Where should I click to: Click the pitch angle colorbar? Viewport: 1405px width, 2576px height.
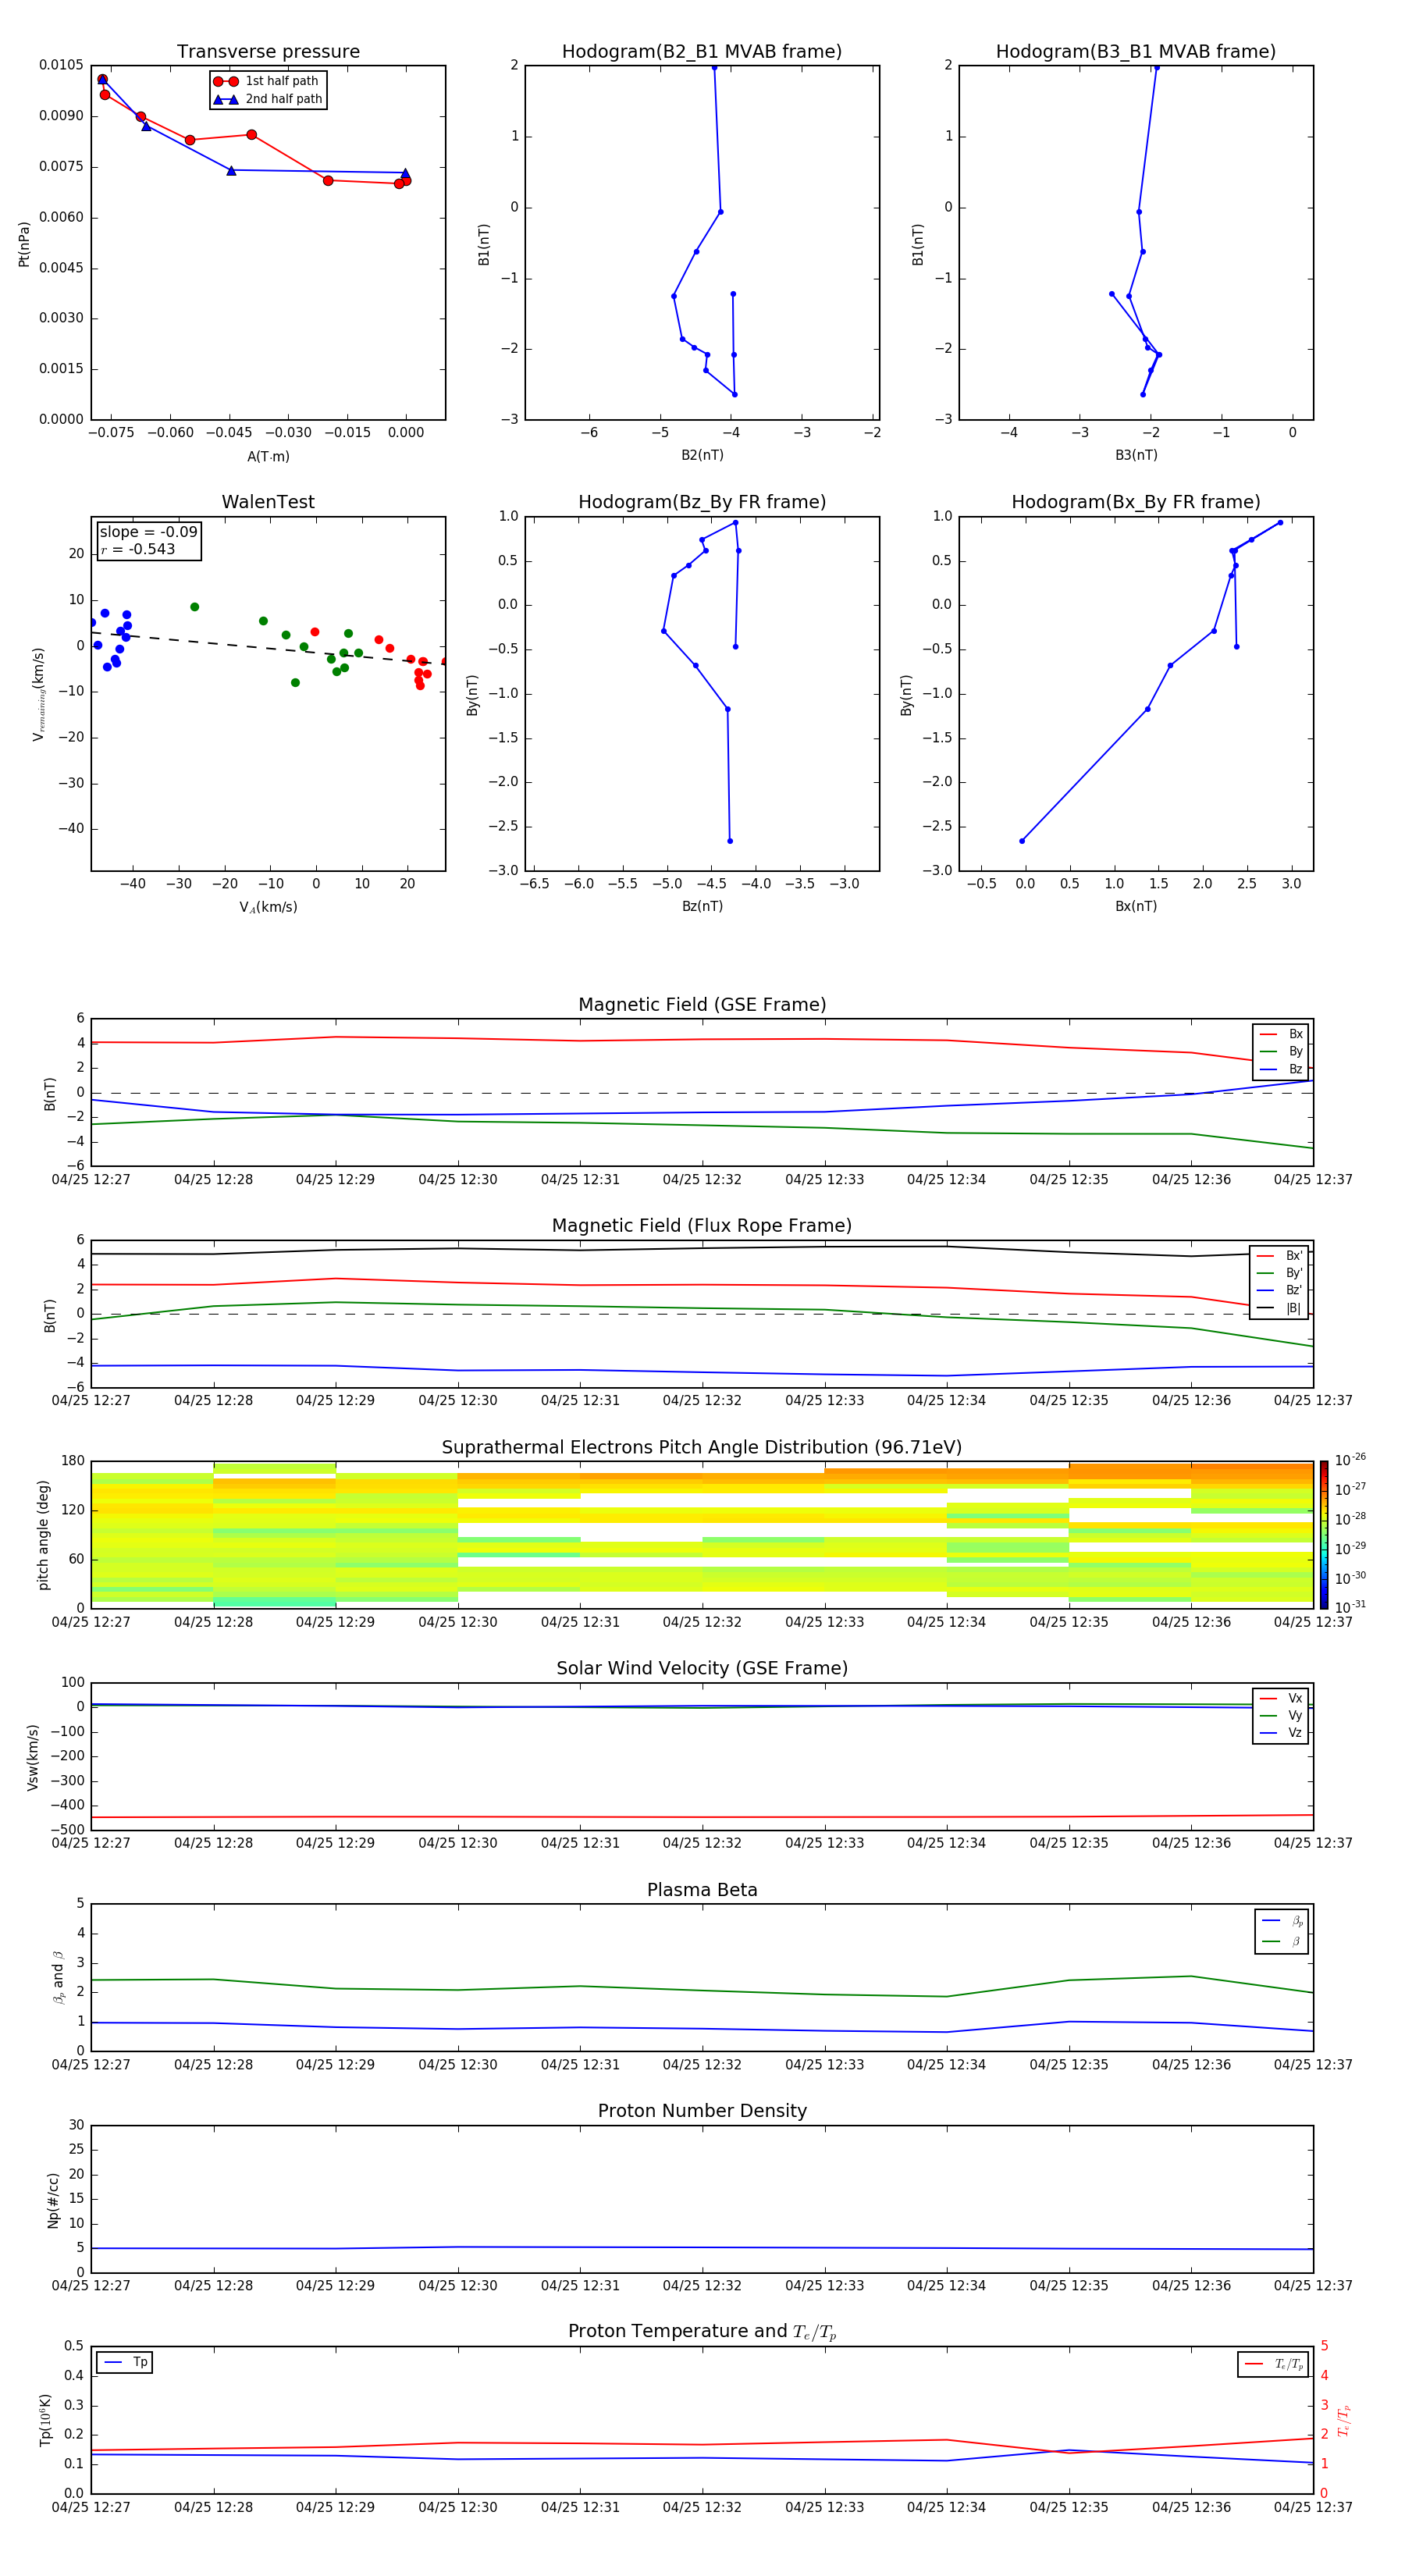tap(1324, 1535)
